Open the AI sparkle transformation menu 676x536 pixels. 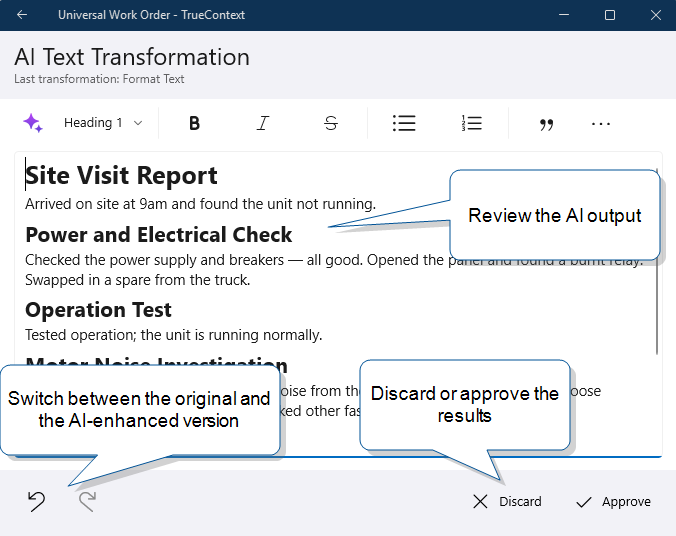pos(33,123)
